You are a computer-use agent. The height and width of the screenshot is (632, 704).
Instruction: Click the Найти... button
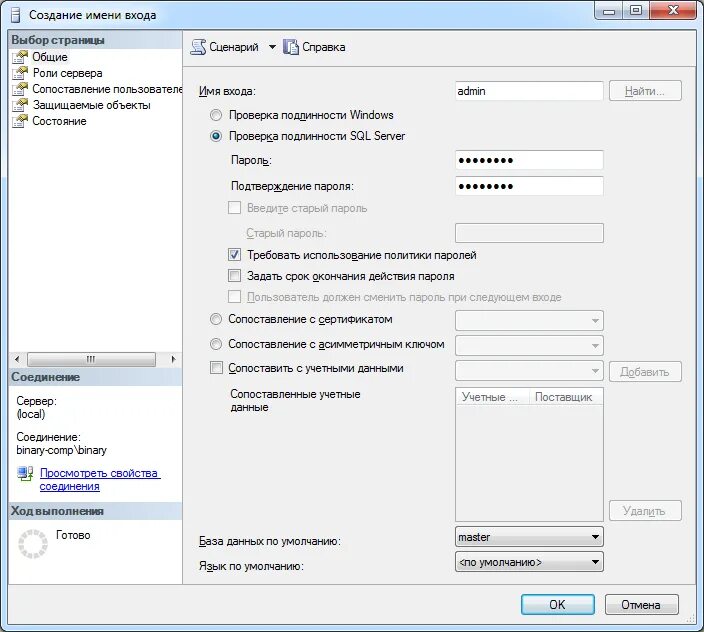tap(645, 91)
